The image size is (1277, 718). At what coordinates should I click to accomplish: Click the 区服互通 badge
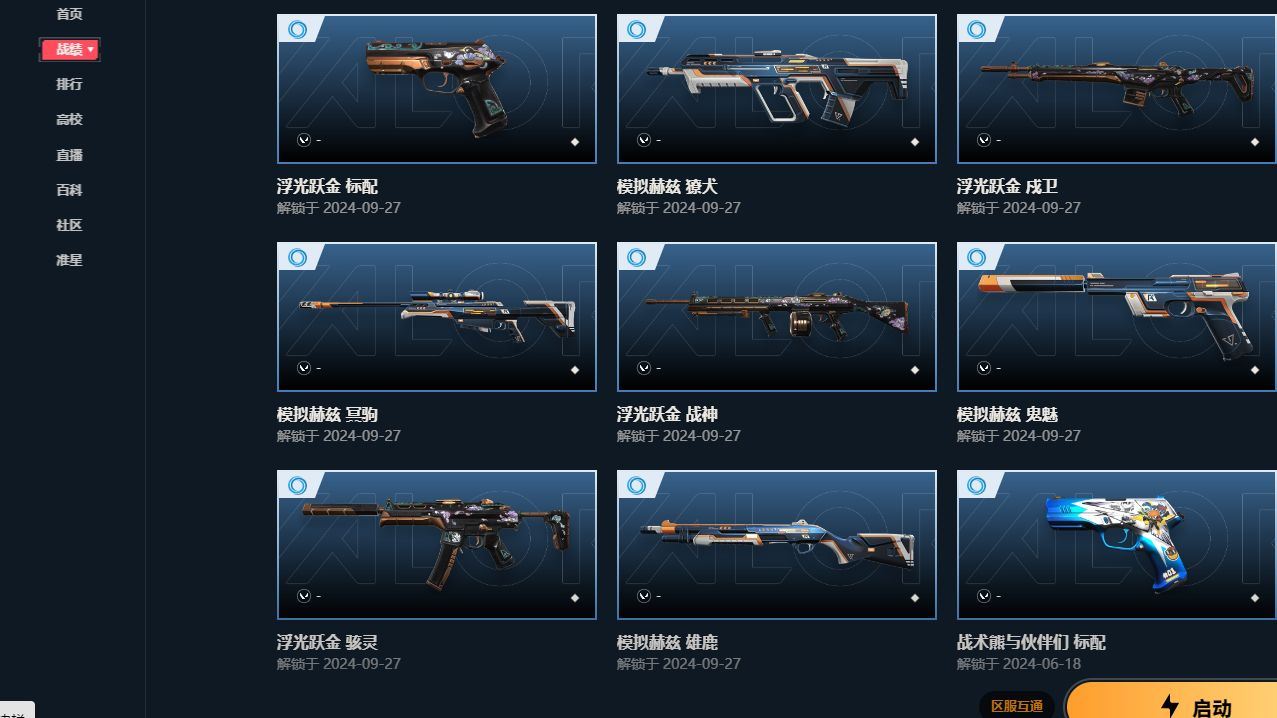1017,706
